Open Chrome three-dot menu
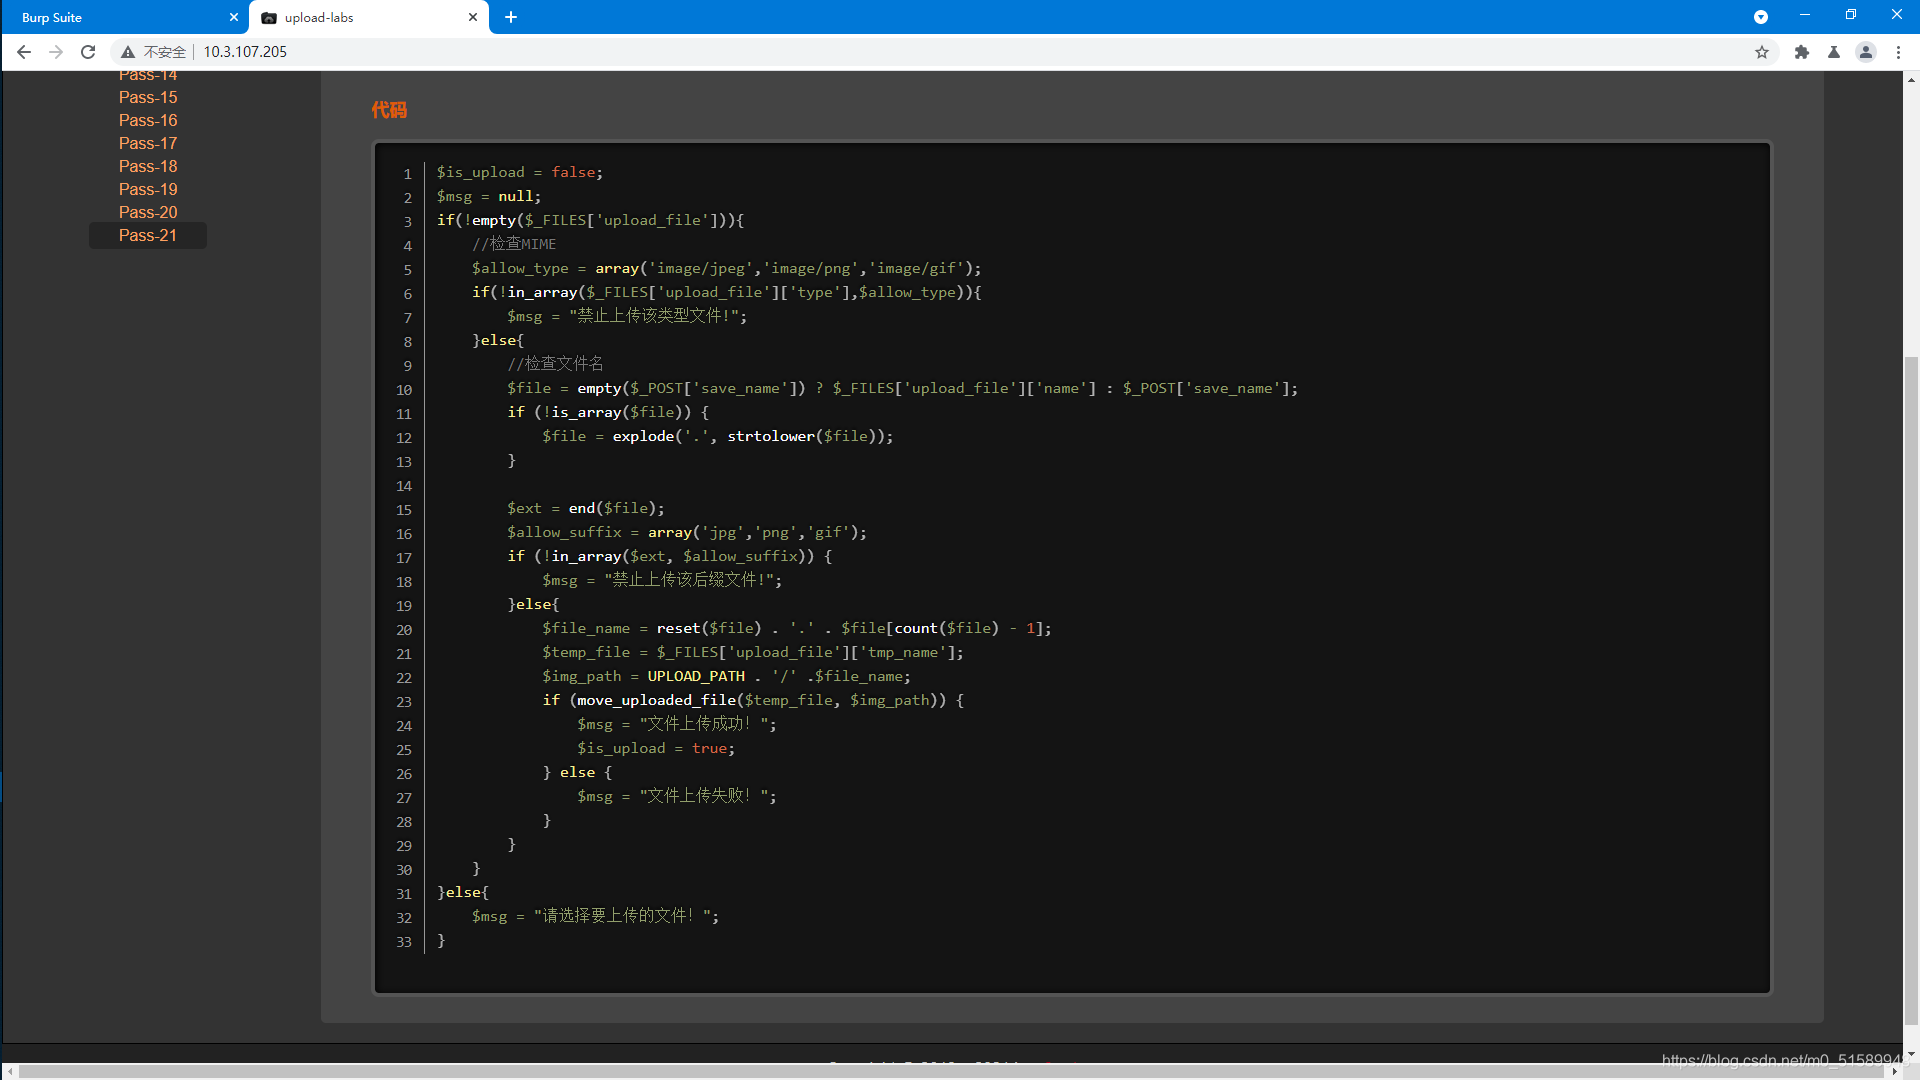This screenshot has height=1080, width=1920. click(x=1898, y=52)
